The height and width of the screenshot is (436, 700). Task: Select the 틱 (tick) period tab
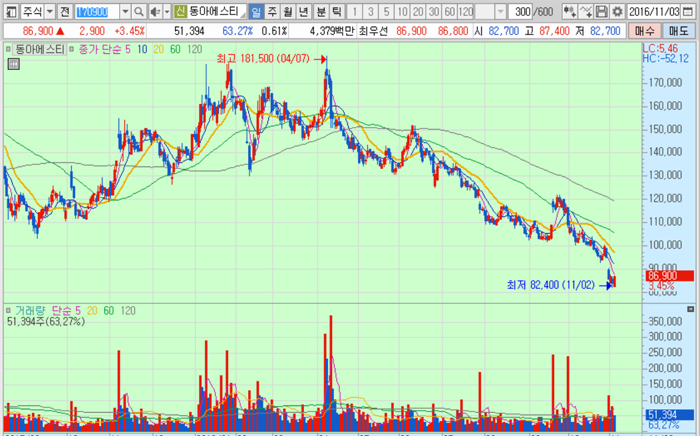(336, 11)
